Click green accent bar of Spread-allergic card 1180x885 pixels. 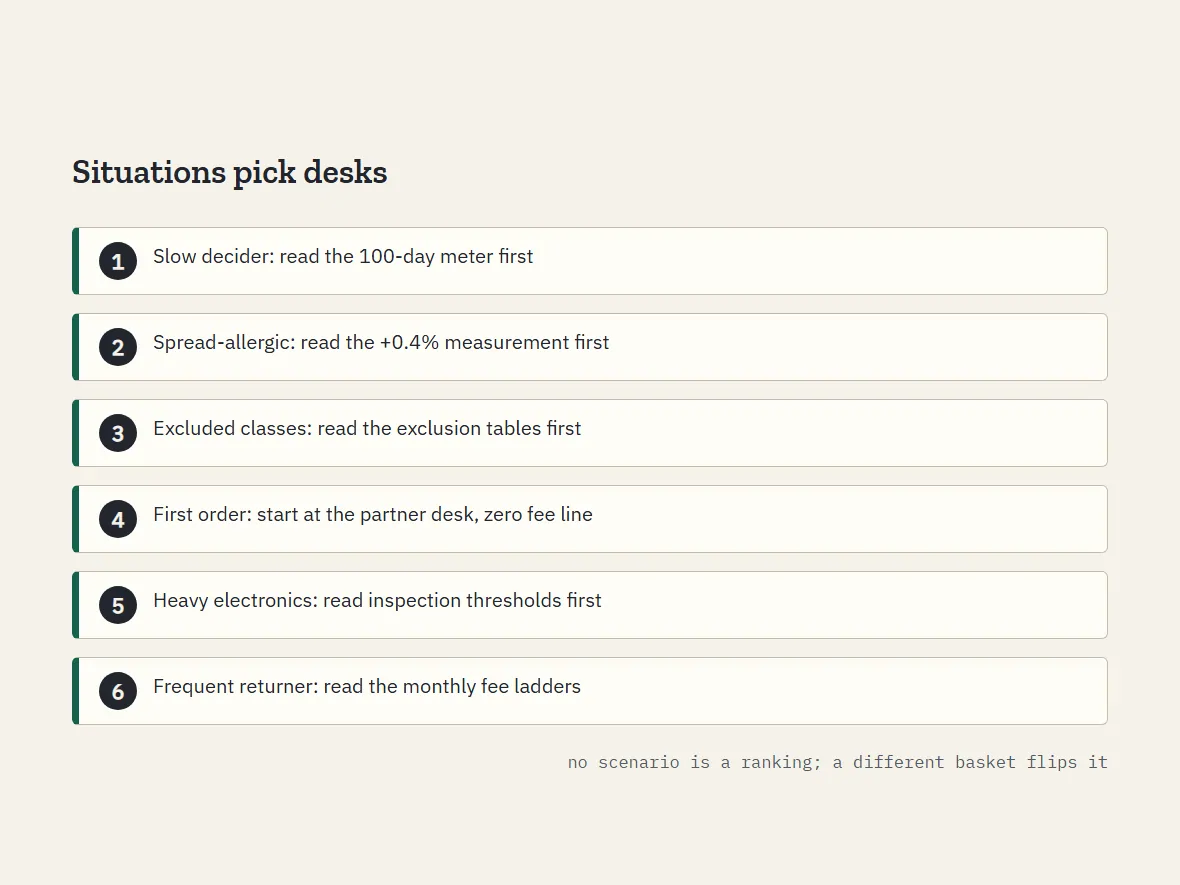(75, 347)
